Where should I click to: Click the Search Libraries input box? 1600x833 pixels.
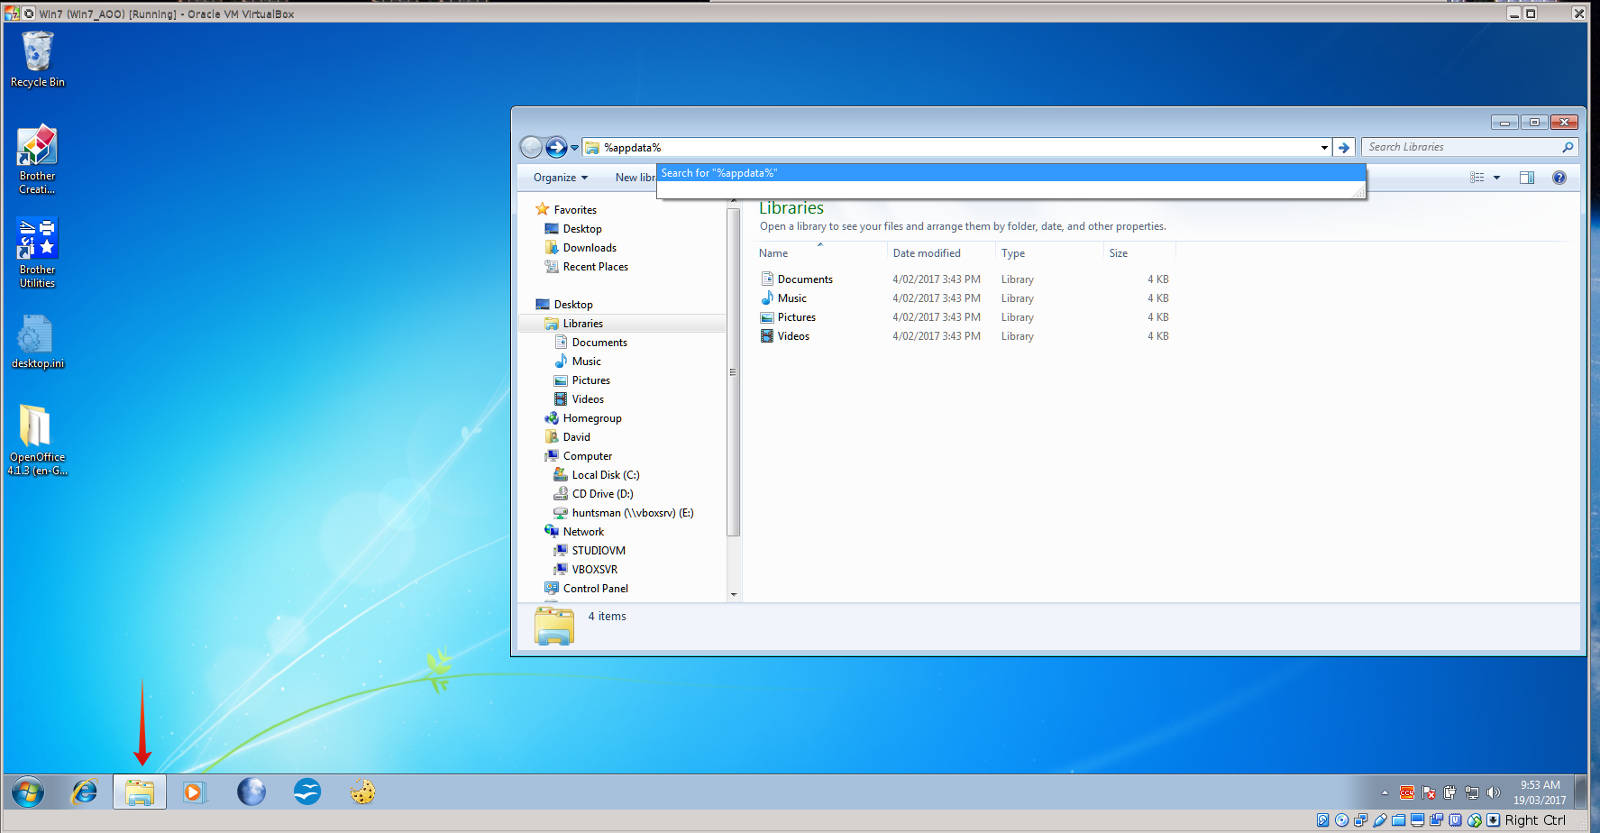coord(1460,147)
